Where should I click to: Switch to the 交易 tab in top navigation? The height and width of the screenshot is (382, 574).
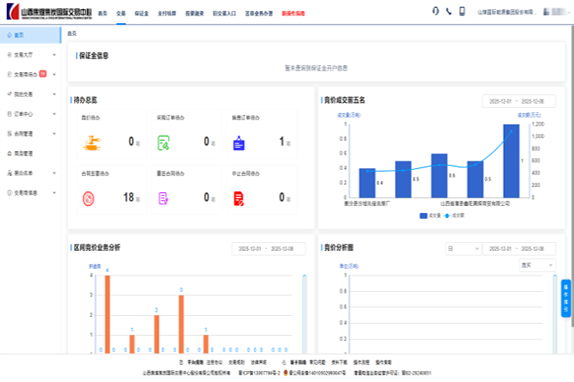[x=121, y=14]
